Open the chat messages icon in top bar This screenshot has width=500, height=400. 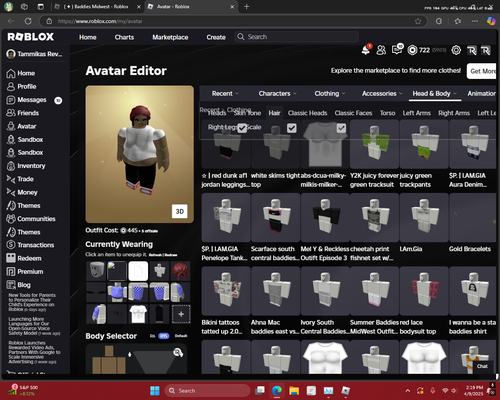point(397,50)
